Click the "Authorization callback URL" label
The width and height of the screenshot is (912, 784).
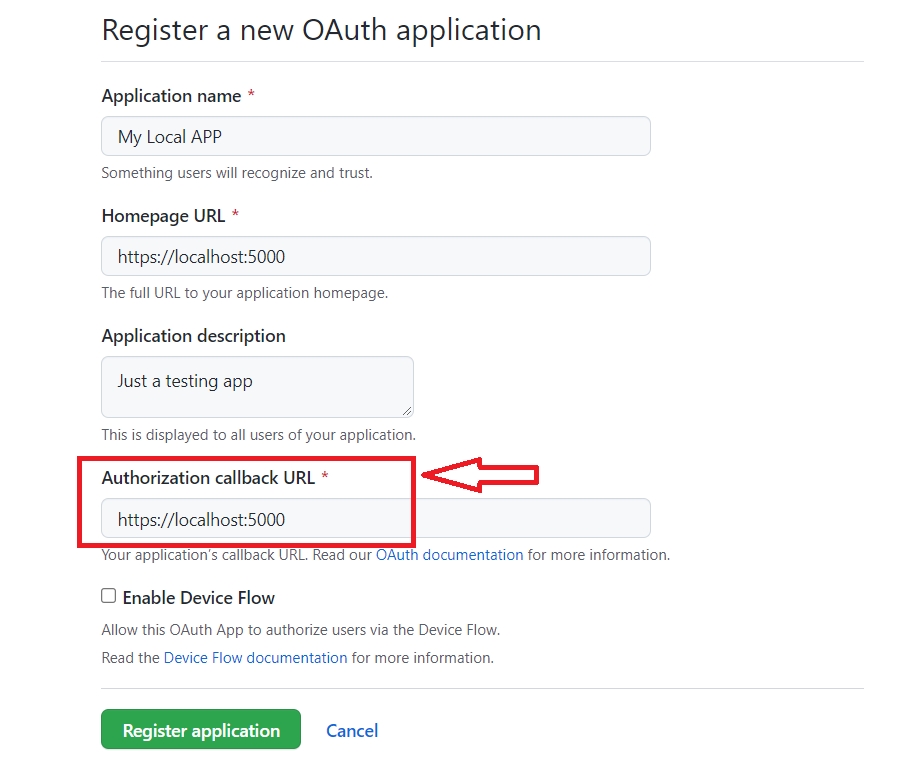pos(208,478)
